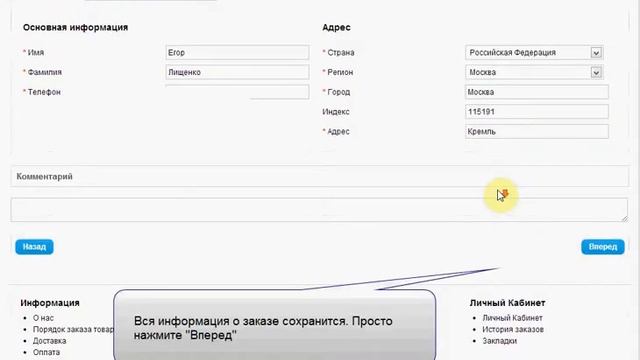Open the Регион dropdown showing Москва
Viewport: 640px width, 360px height.
(x=534, y=72)
